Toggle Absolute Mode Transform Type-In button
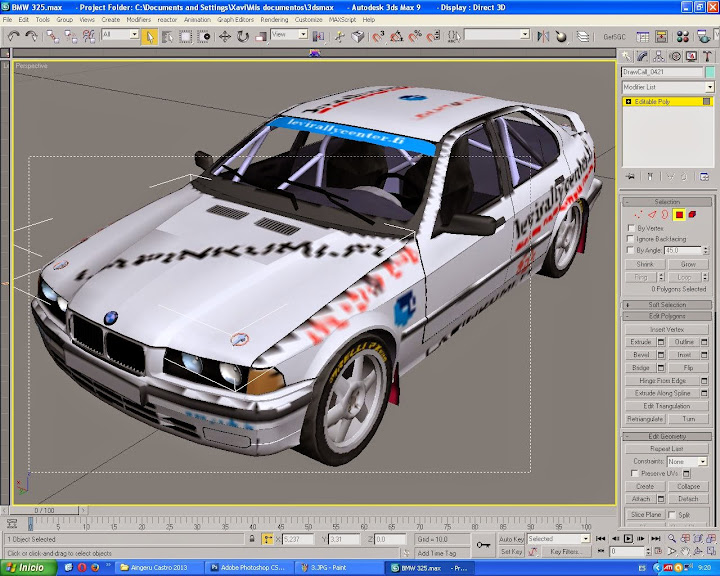The width and height of the screenshot is (720, 576). (x=267, y=539)
